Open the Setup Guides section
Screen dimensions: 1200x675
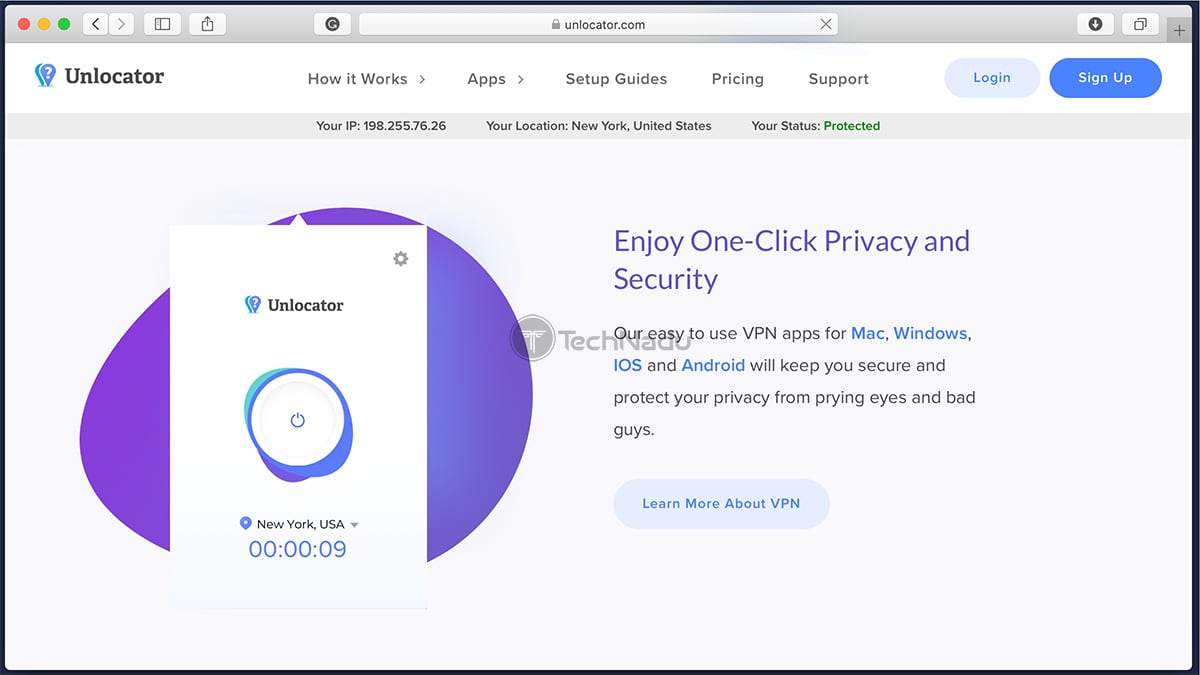tap(616, 79)
